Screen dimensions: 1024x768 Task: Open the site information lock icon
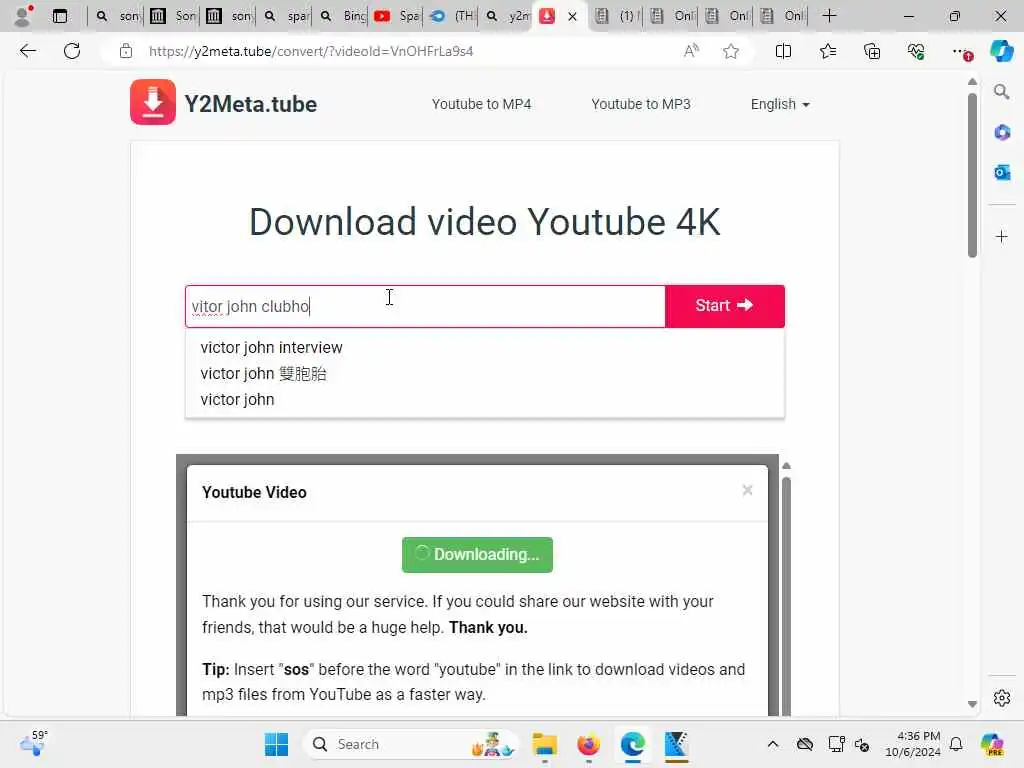tap(125, 51)
